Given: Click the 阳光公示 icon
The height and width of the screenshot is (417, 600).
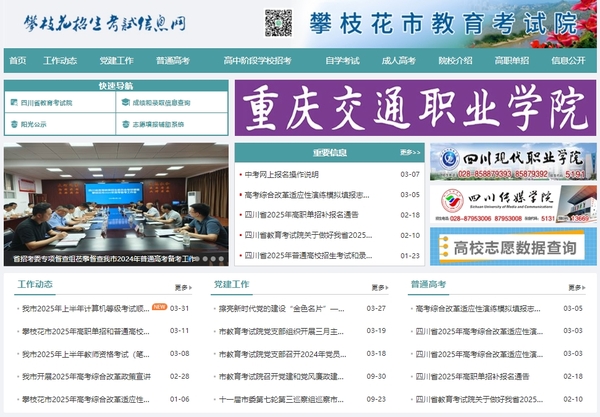Looking at the screenshot, I should pos(14,124).
